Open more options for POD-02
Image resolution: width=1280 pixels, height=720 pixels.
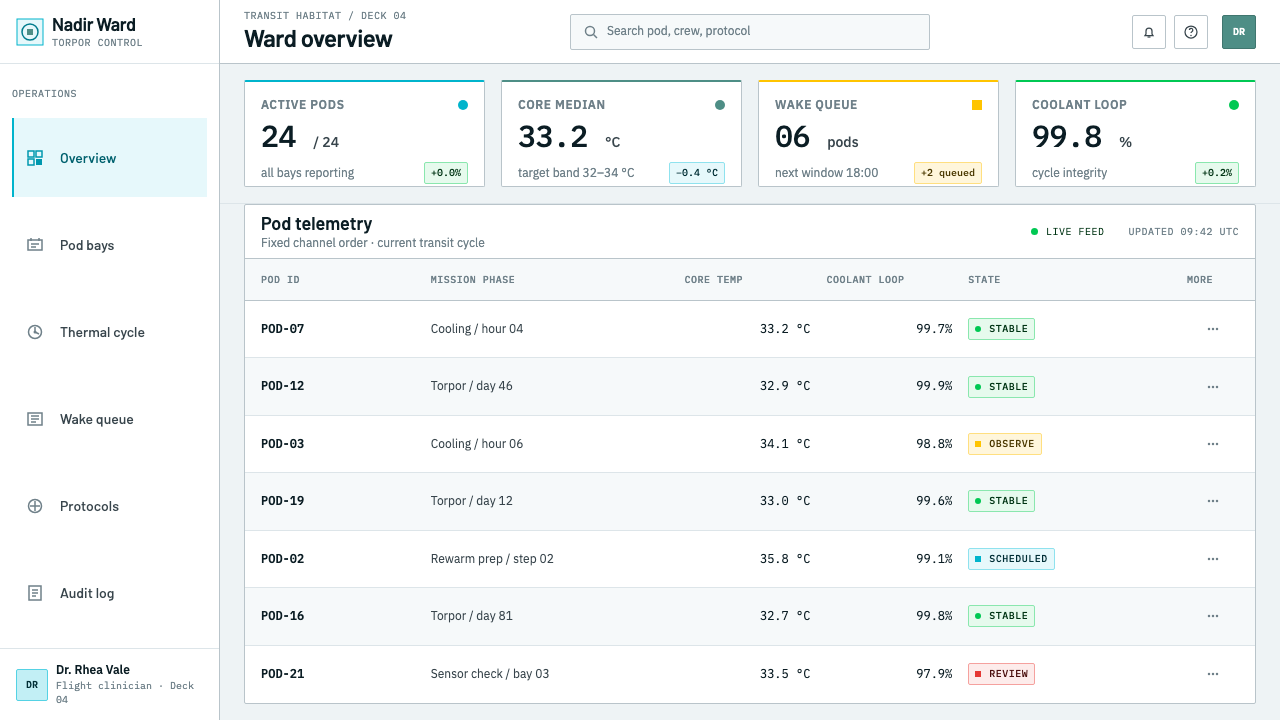coord(1213,559)
